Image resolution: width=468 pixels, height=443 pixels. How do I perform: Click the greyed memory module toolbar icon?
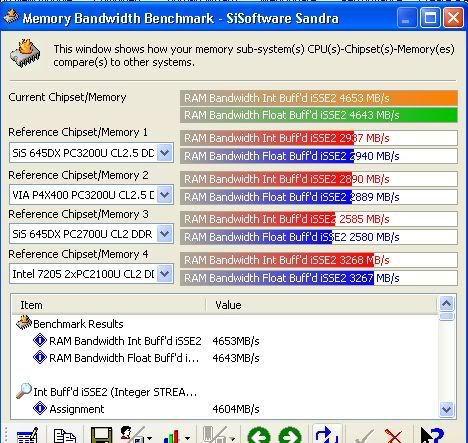(214, 434)
